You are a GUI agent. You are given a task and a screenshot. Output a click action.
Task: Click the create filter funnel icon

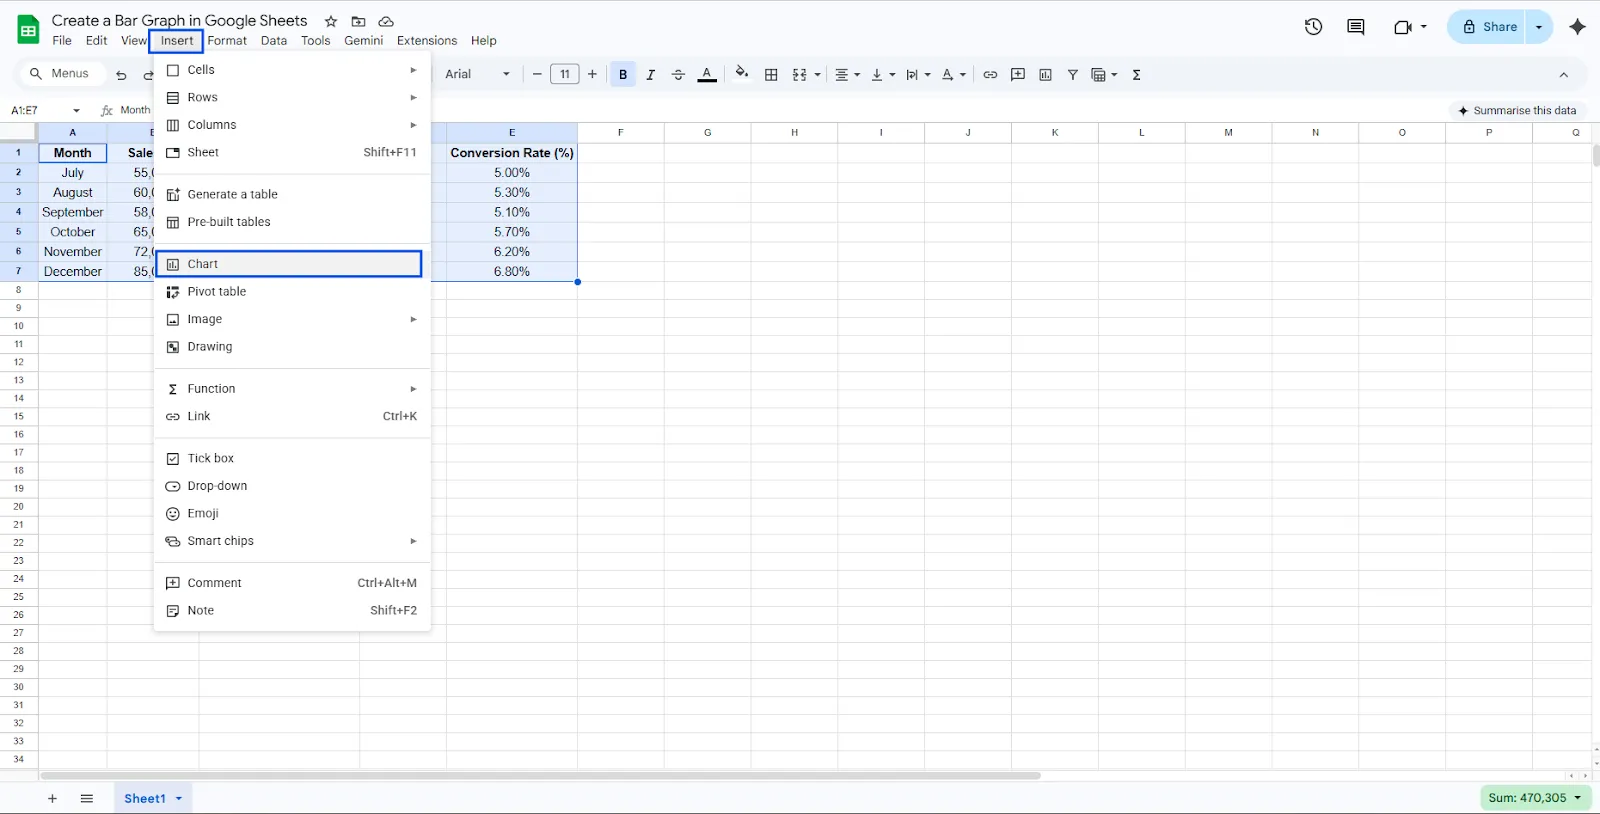coord(1072,75)
